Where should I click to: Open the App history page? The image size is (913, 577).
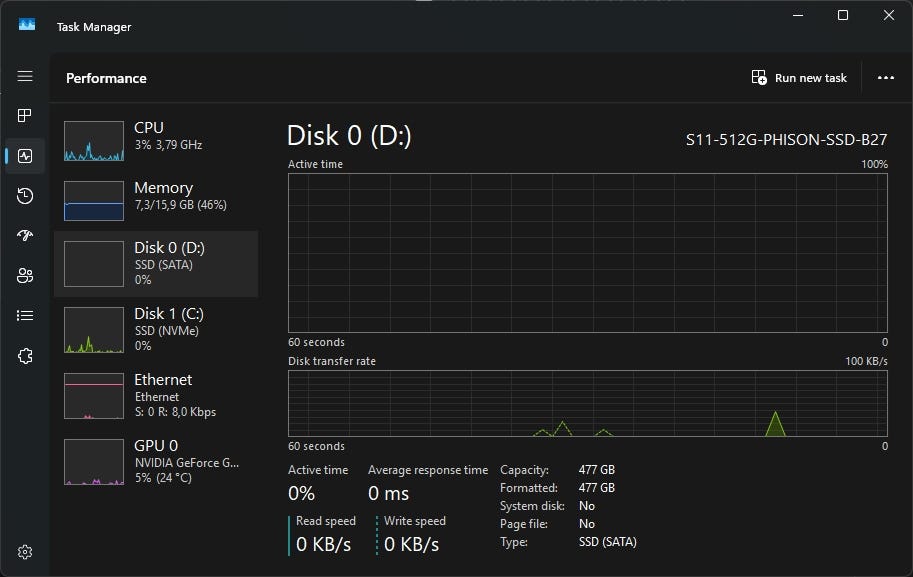pyautogui.click(x=25, y=196)
